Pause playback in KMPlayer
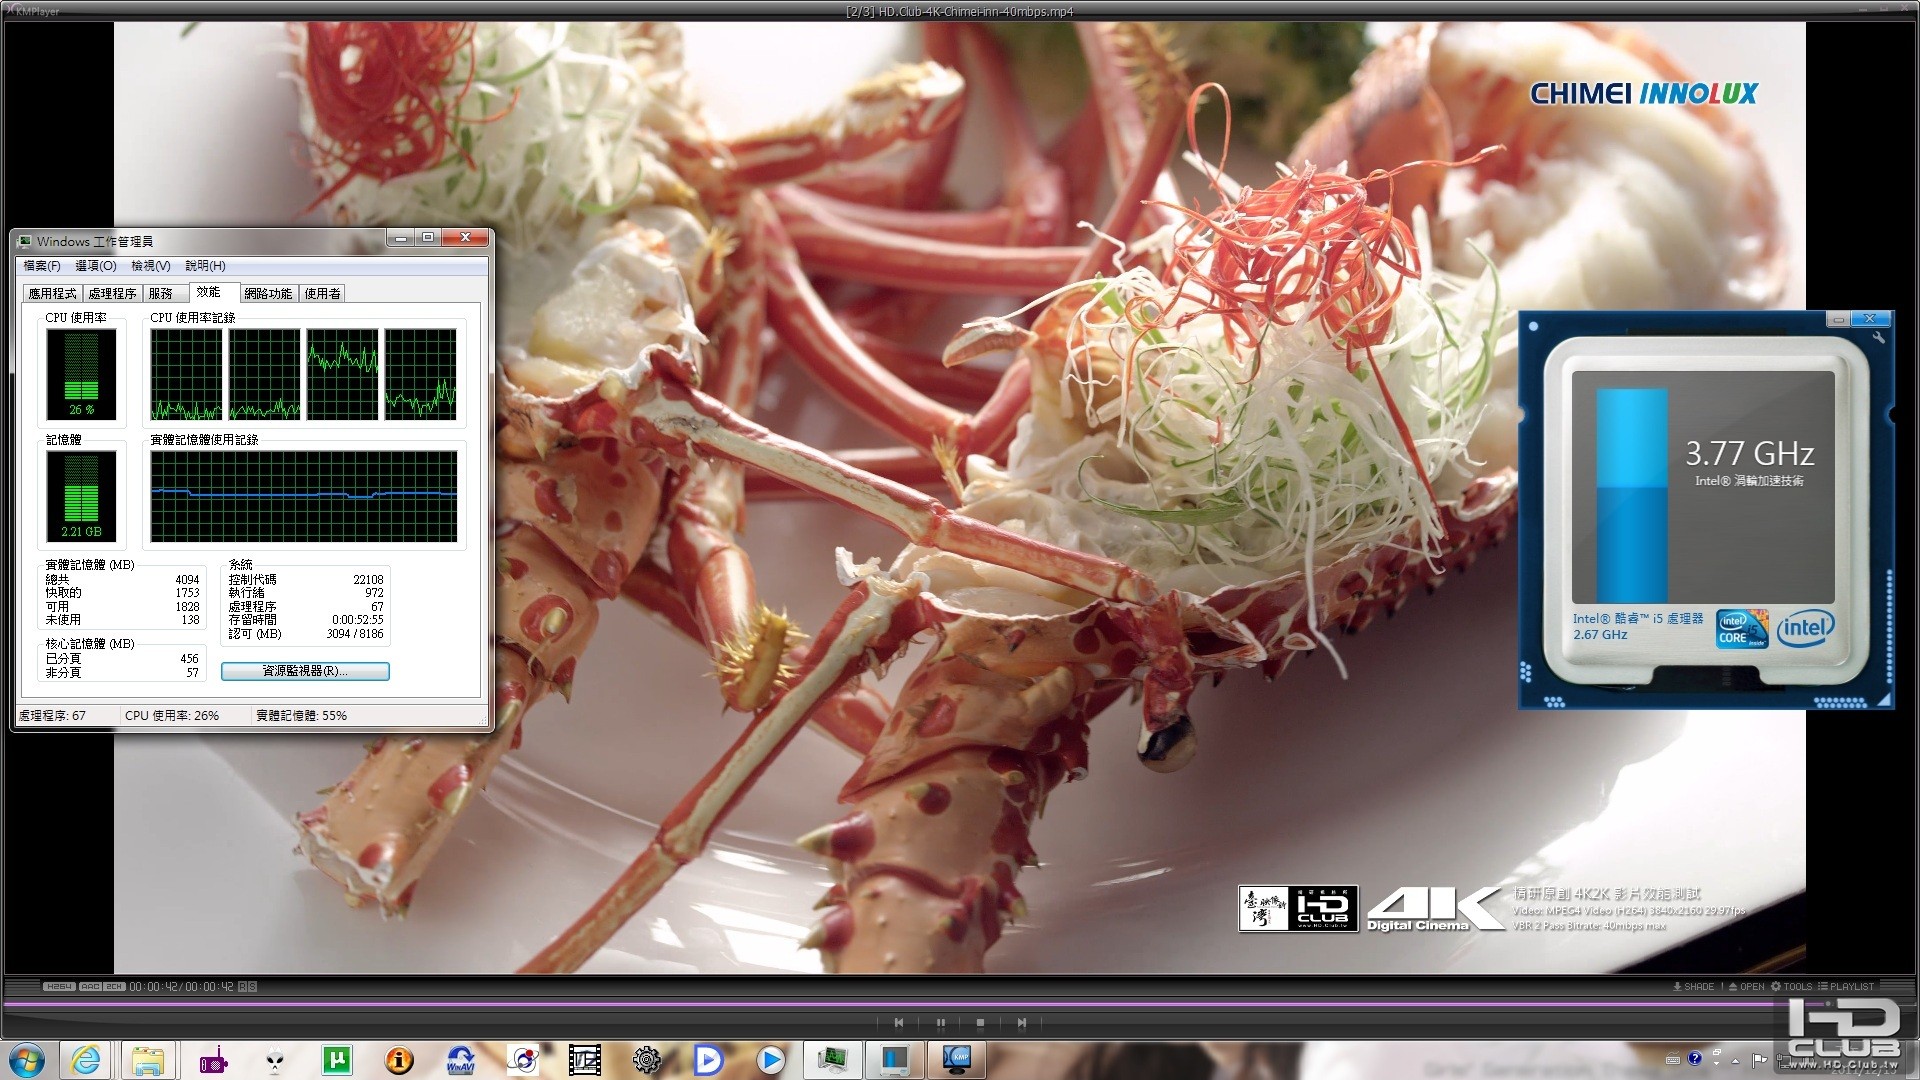 (x=941, y=1023)
